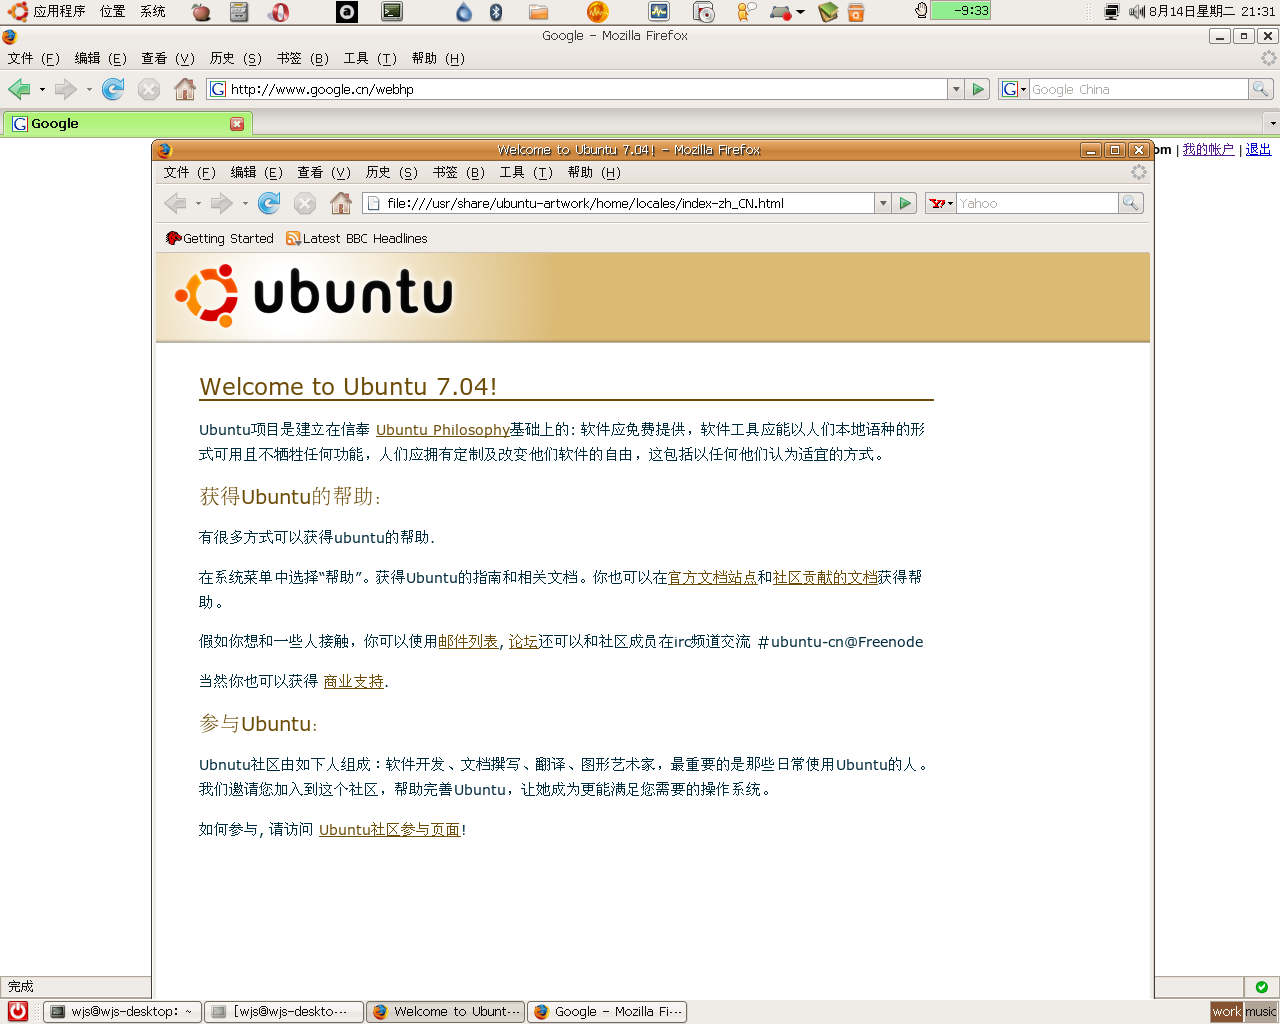
Task: Click the network monitor tray icon
Action: 1111,12
